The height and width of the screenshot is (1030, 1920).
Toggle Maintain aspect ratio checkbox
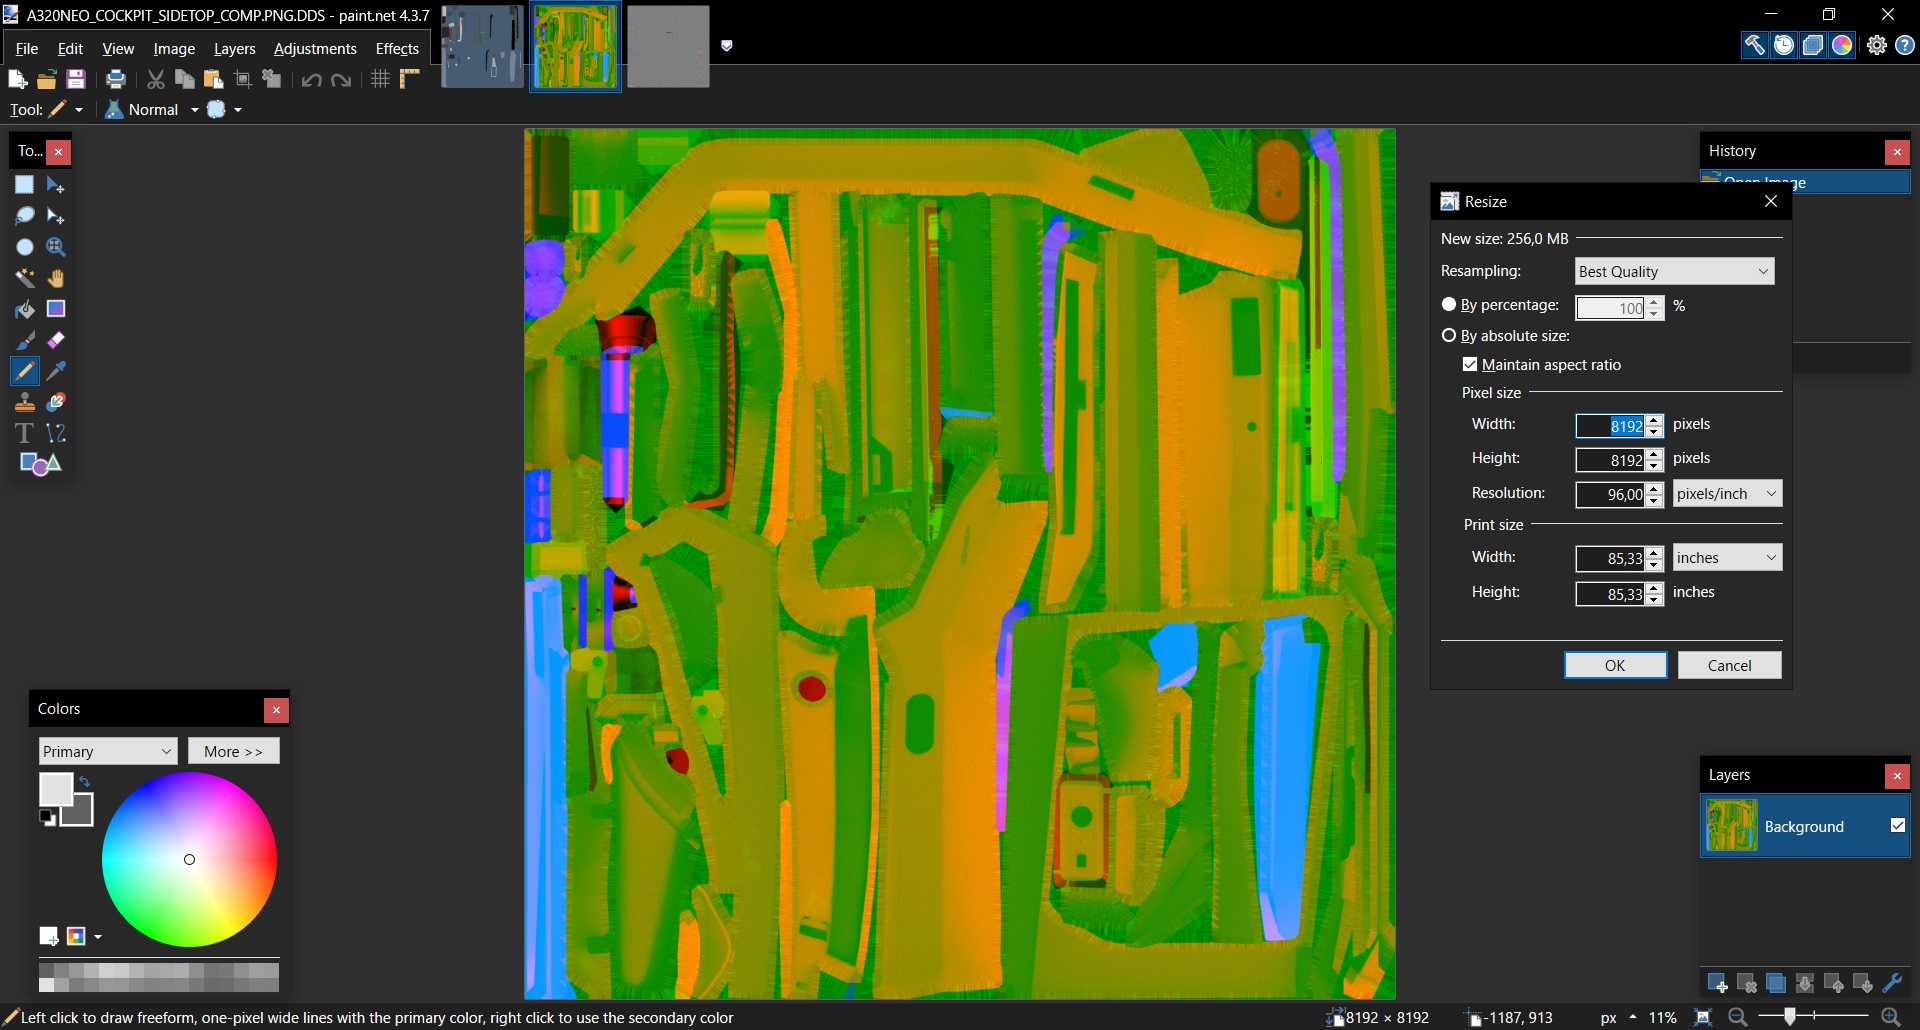point(1470,365)
